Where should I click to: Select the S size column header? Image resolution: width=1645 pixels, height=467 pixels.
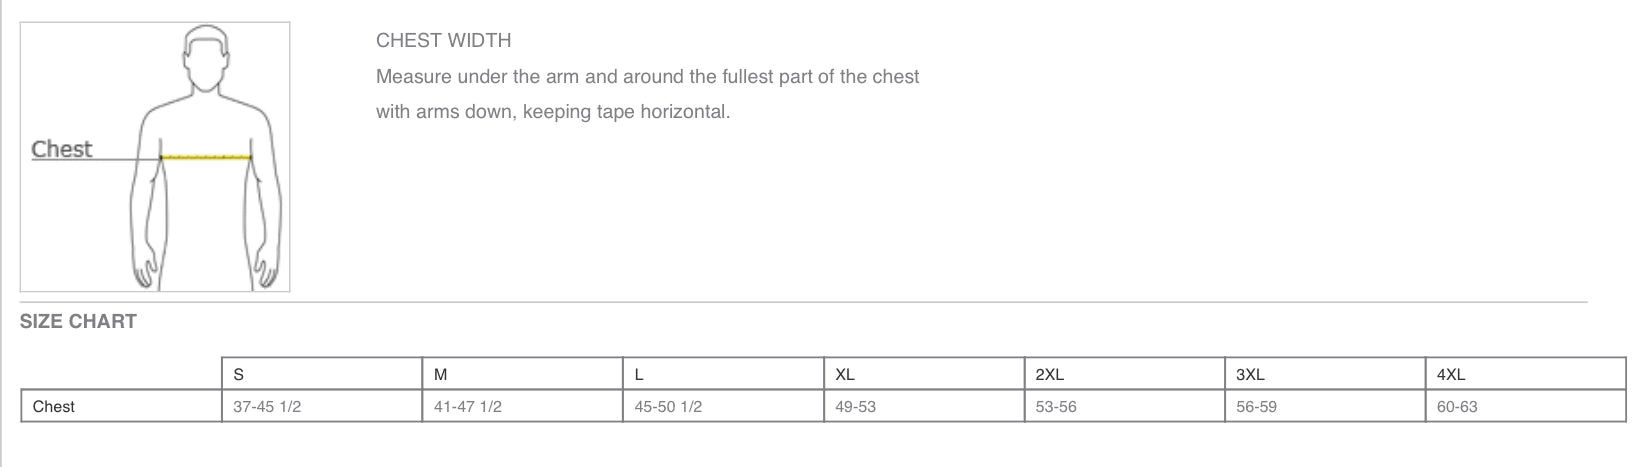[322, 374]
